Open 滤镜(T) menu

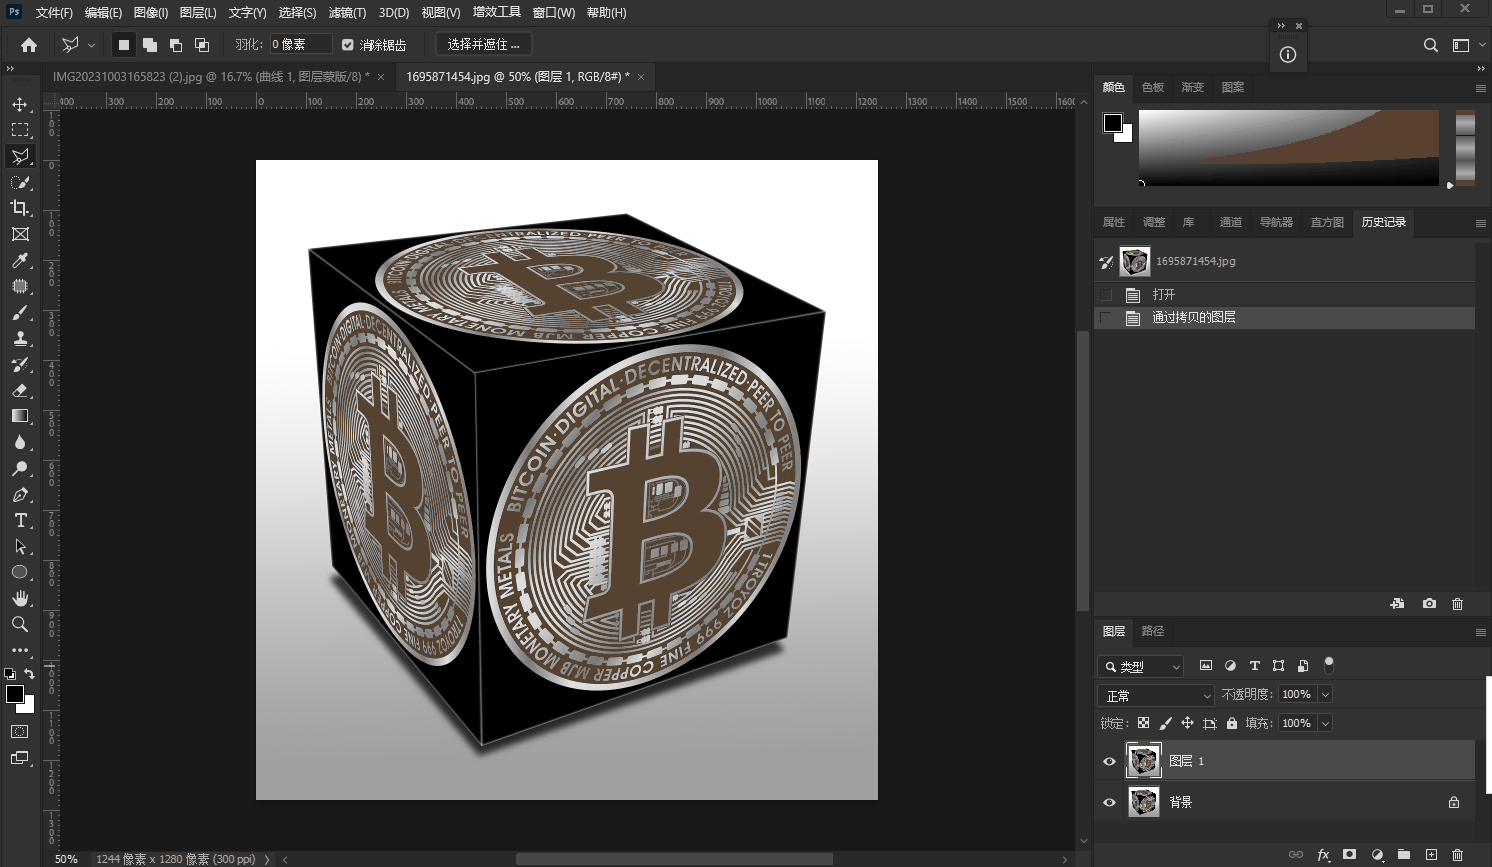pos(348,13)
